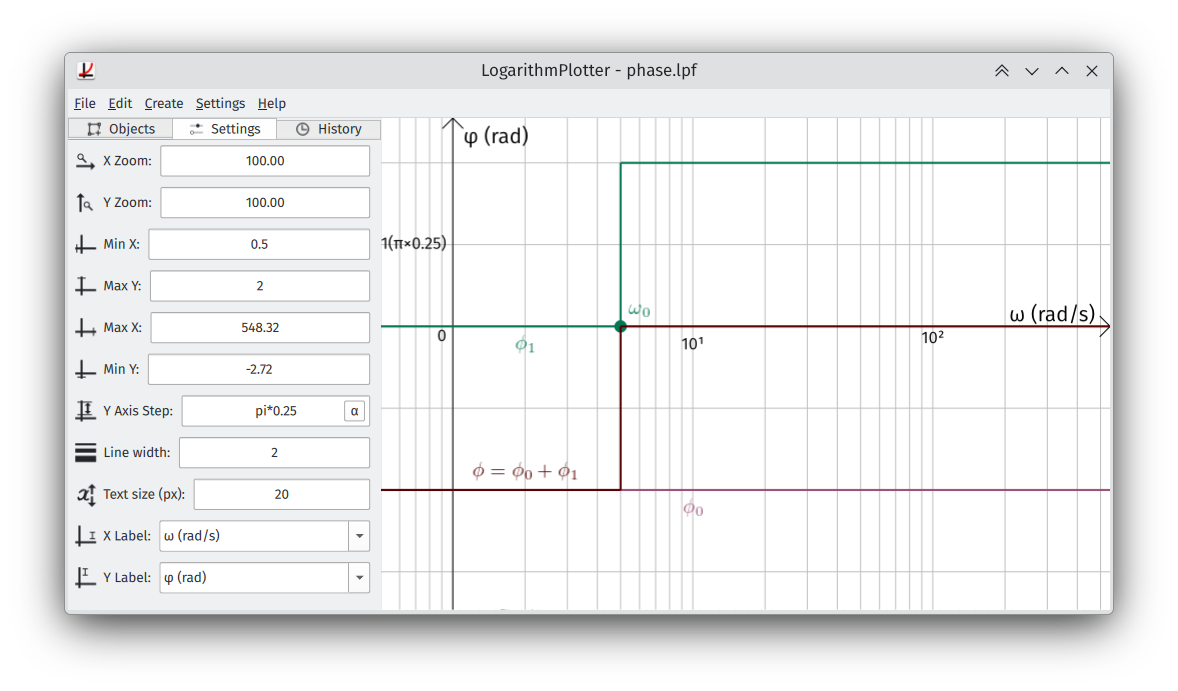Click the LogarithmPlotter logo in the titlebar
The image size is (1178, 691).
[86, 70]
